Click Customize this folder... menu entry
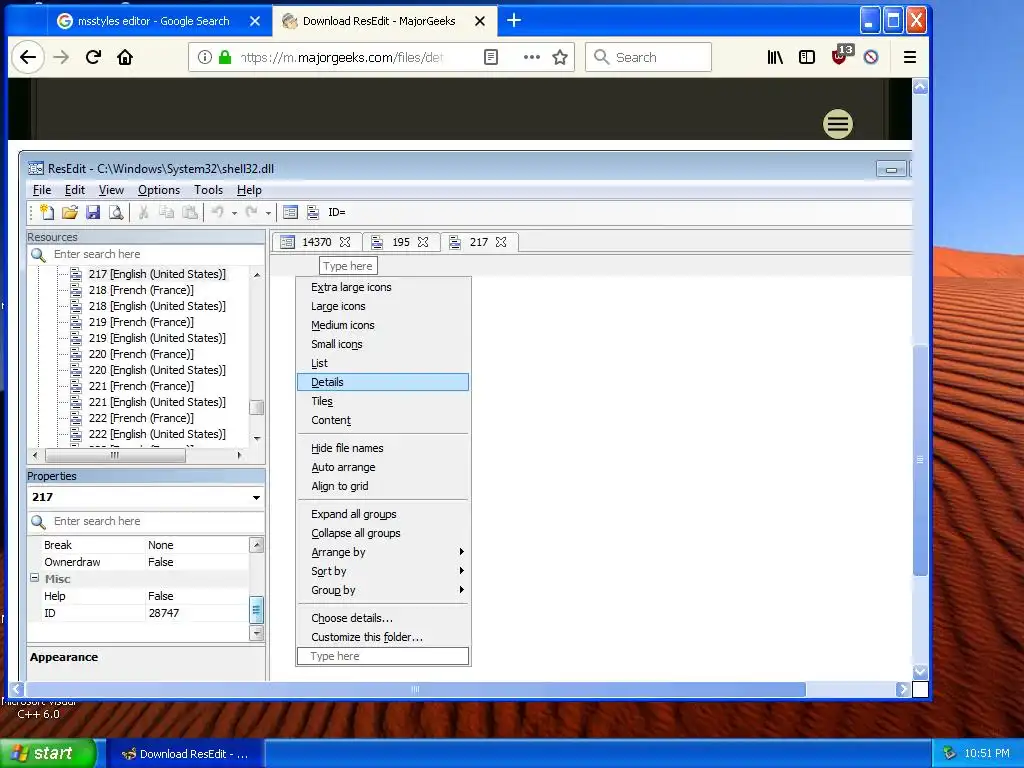The width and height of the screenshot is (1024, 768). click(383, 637)
